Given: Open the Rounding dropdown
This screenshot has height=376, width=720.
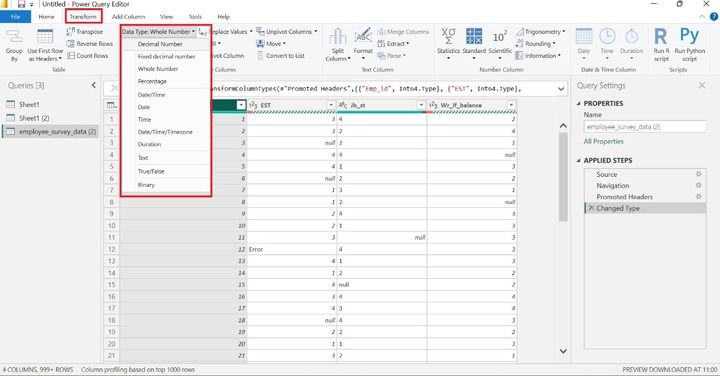Looking at the screenshot, I should 535,44.
